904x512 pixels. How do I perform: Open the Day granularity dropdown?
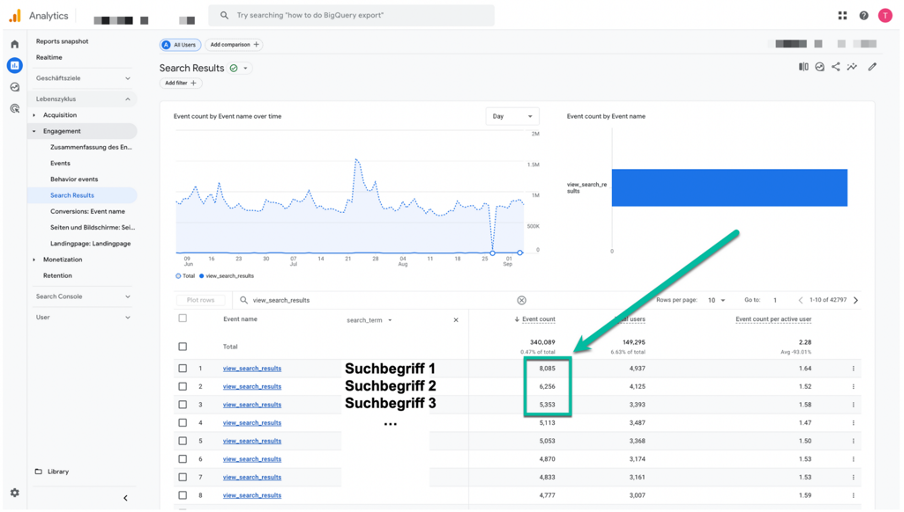click(x=512, y=116)
